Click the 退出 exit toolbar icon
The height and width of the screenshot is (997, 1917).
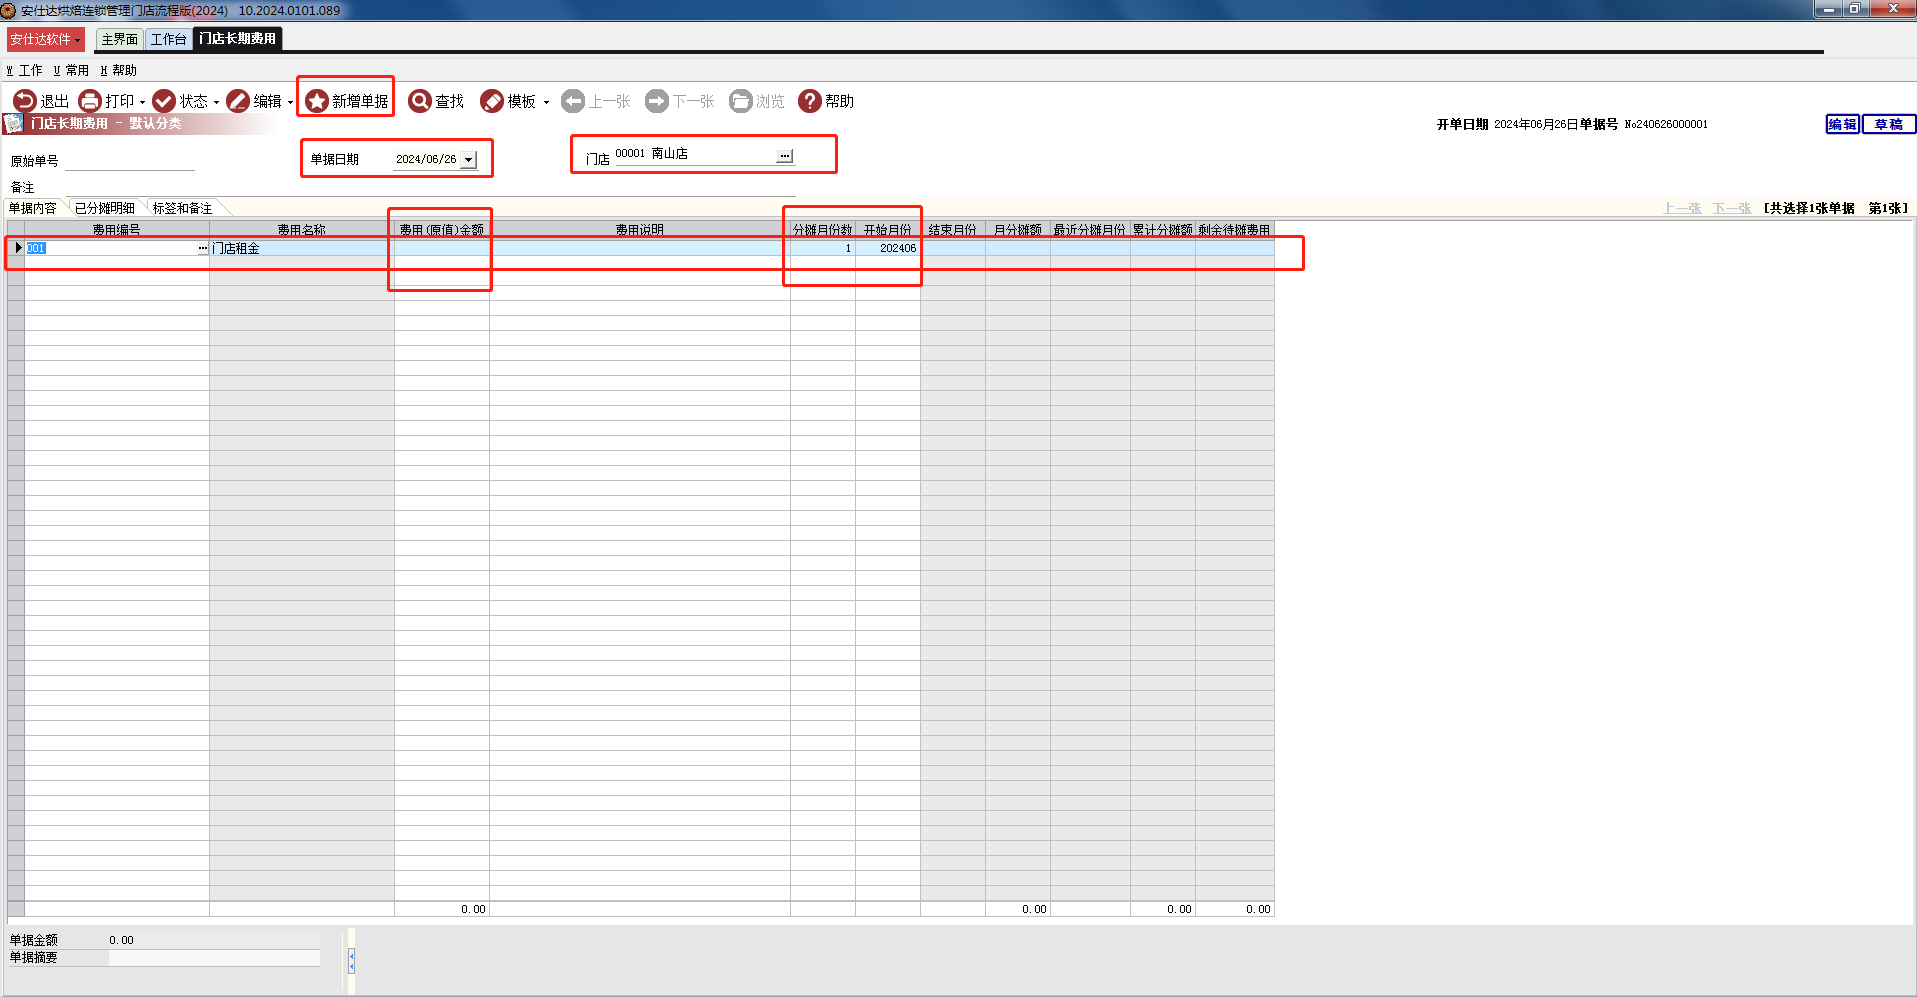pyautogui.click(x=24, y=101)
